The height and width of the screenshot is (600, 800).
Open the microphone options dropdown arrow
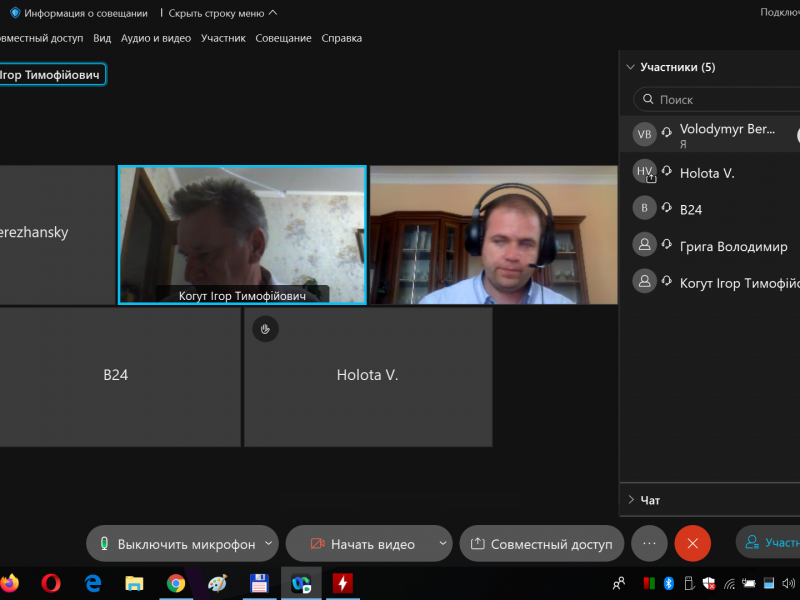(x=267, y=544)
